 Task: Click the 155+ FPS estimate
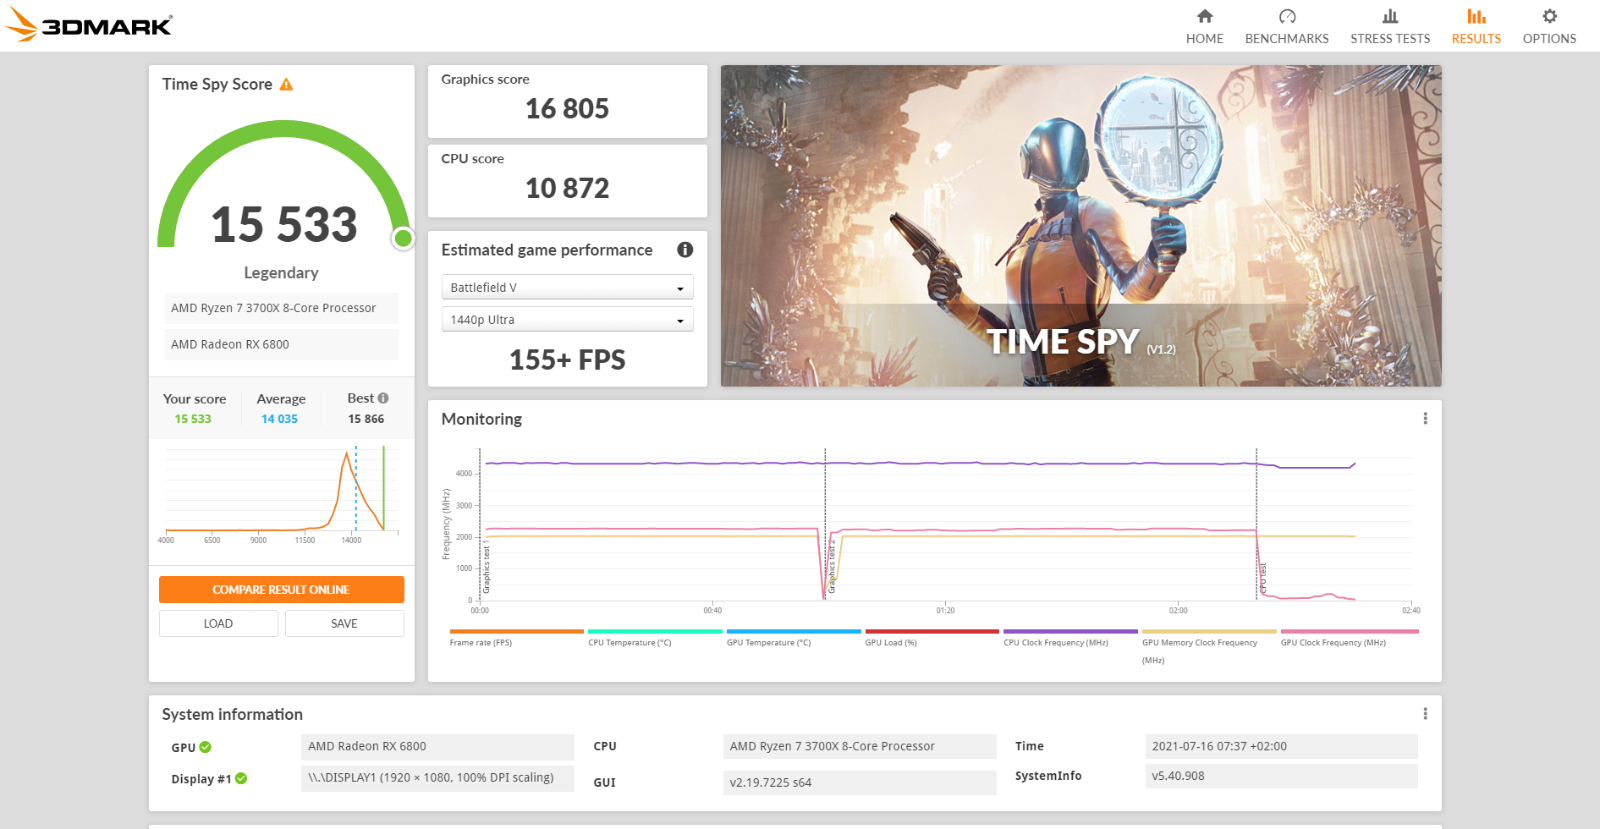[x=567, y=361]
